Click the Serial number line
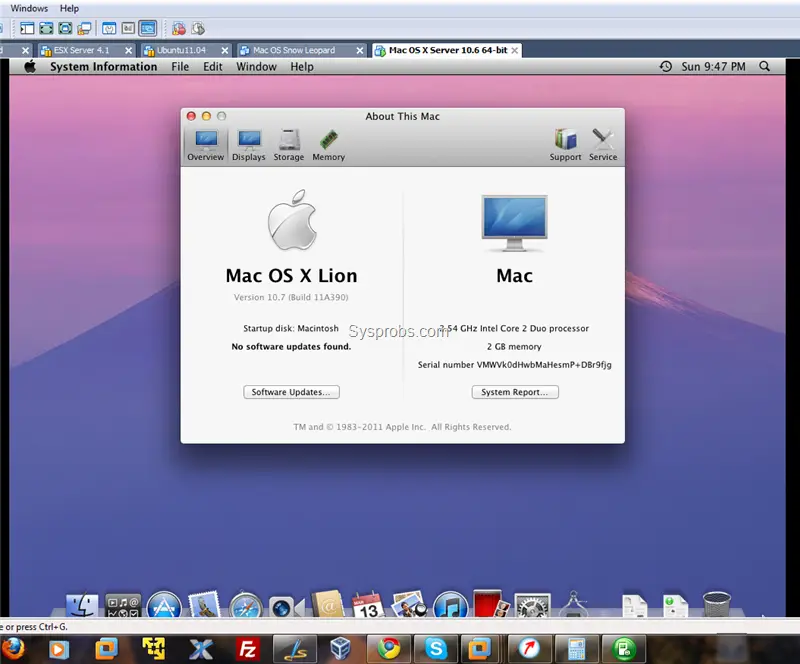800x664 pixels. [x=514, y=364]
